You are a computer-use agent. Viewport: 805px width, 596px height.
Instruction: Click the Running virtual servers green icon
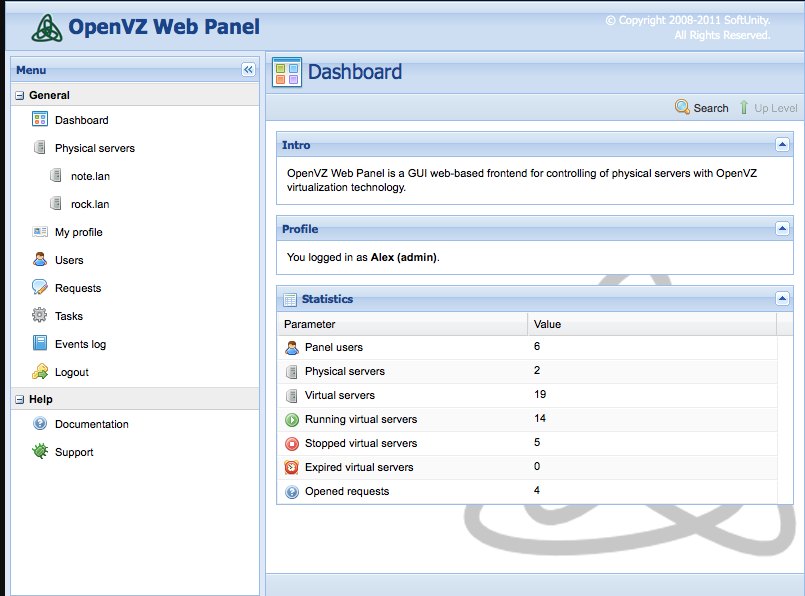[292, 420]
